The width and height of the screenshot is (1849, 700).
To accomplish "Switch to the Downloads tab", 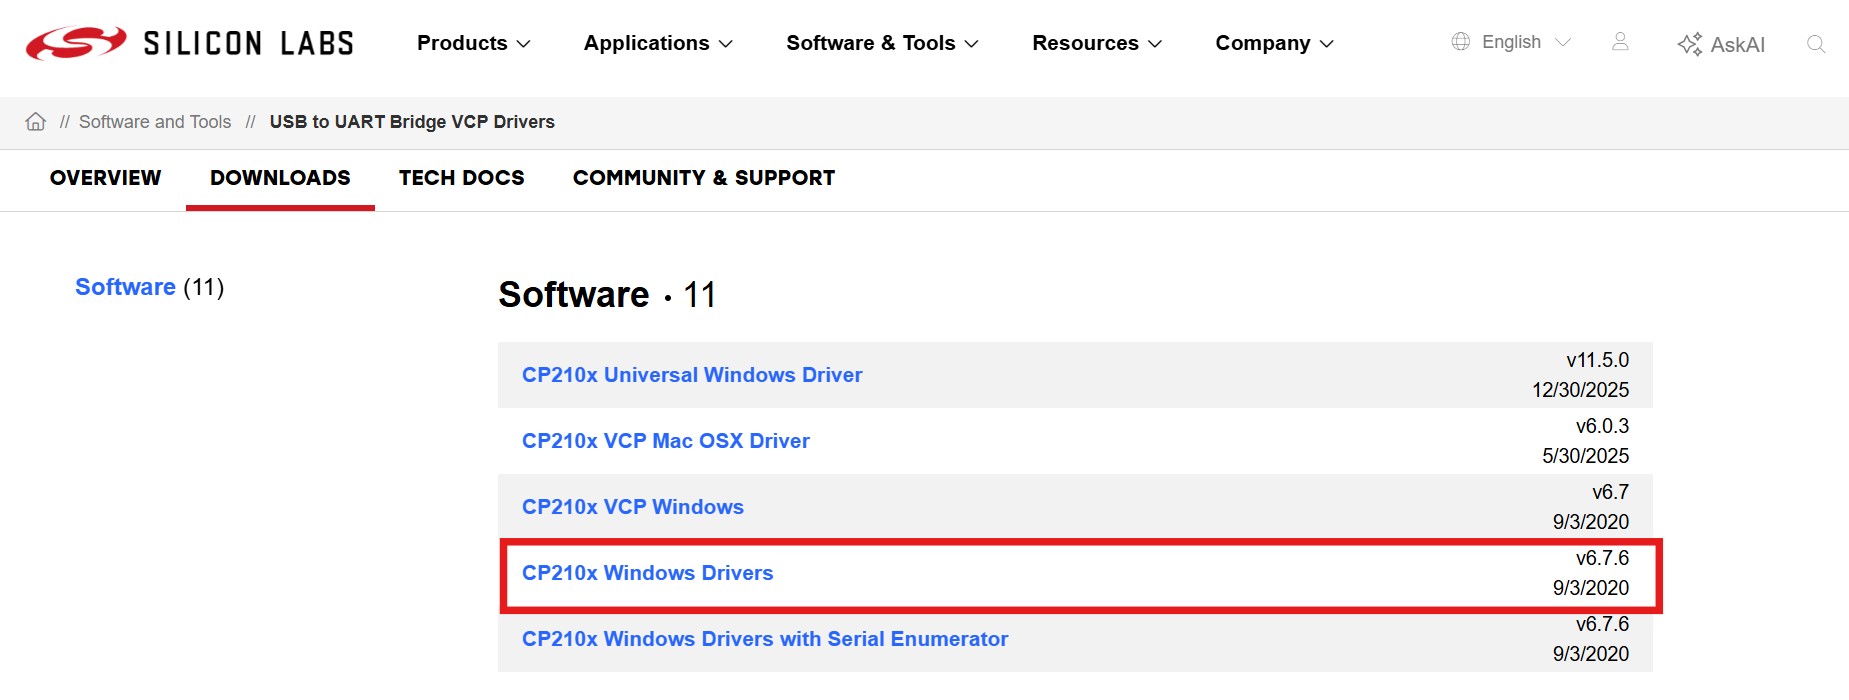I will [280, 178].
